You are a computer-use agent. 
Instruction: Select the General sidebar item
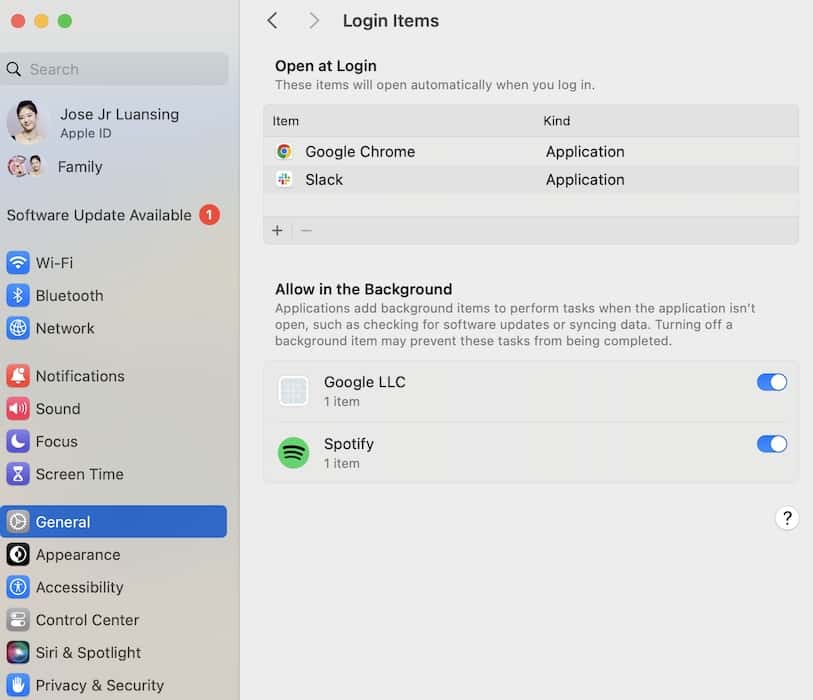click(113, 522)
